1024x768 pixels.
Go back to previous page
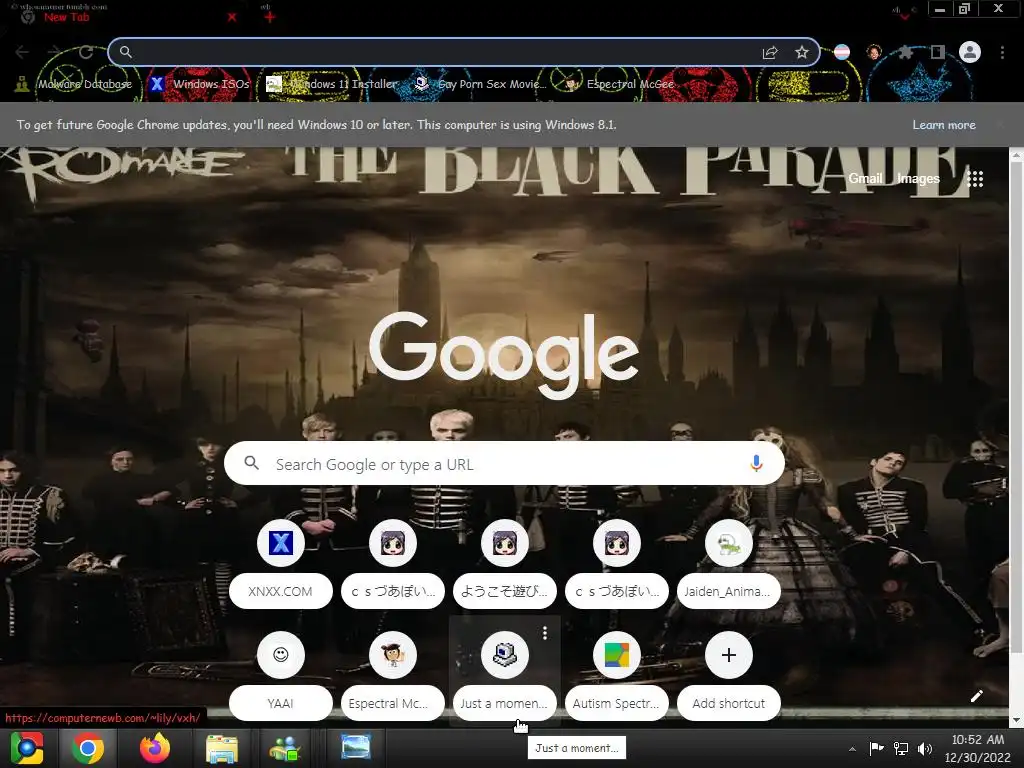click(x=22, y=52)
